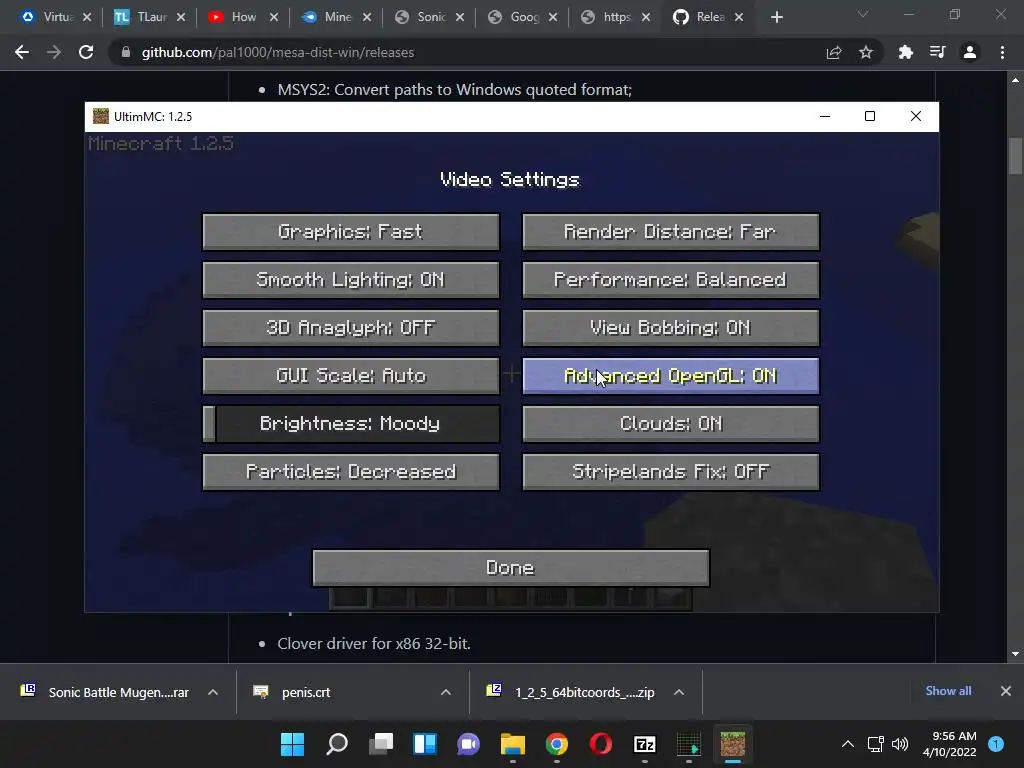Image resolution: width=1024 pixels, height=768 pixels.
Task: Switch to the Mine tab
Action: click(x=336, y=17)
